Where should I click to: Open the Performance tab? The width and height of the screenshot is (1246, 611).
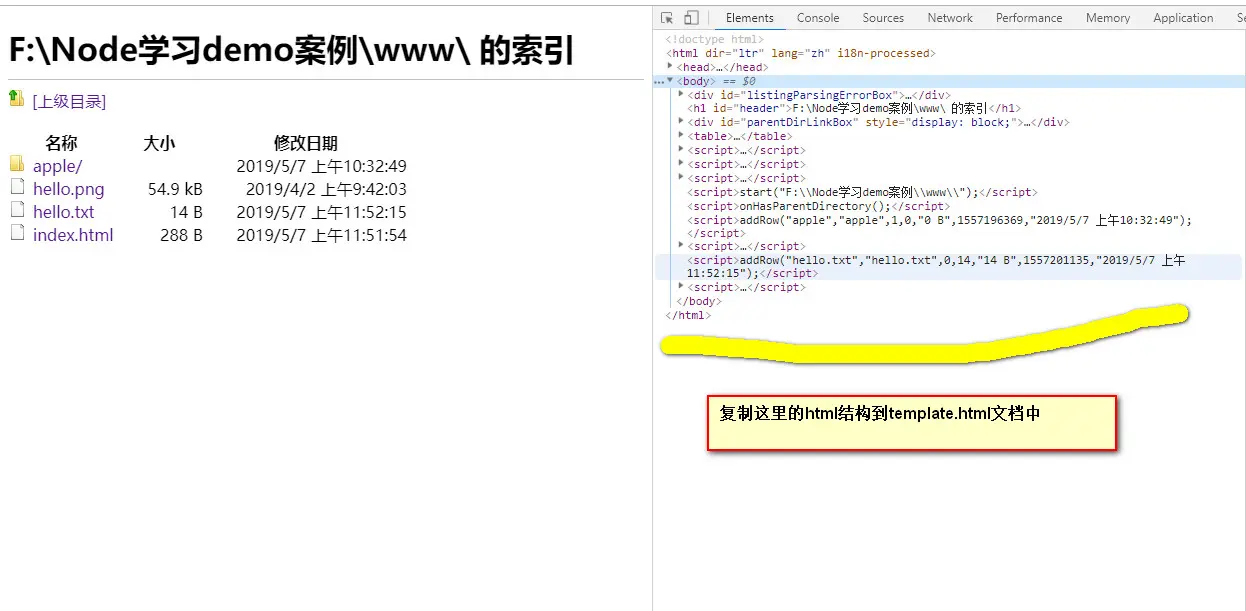tap(1029, 18)
